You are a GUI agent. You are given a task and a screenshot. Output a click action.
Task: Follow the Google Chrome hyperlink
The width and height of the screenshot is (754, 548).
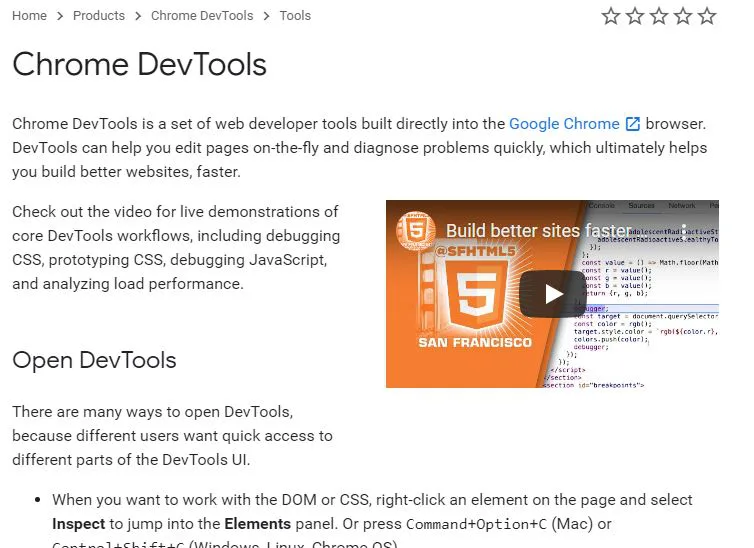(x=564, y=124)
